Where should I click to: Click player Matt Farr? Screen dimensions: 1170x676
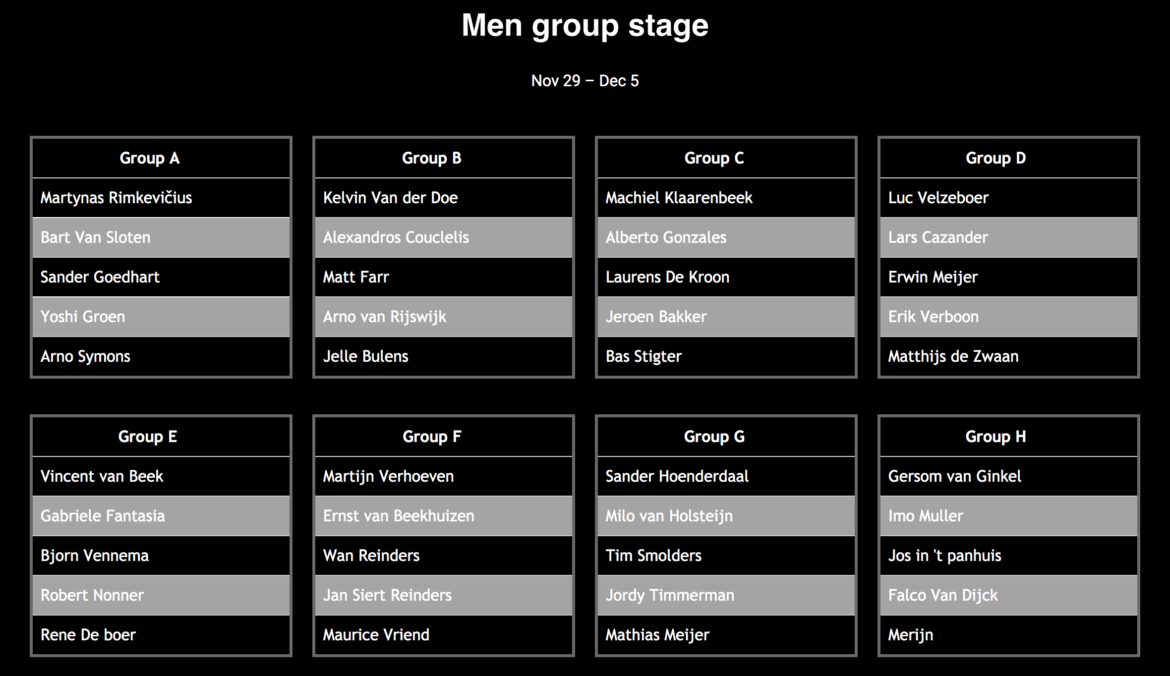click(x=356, y=277)
